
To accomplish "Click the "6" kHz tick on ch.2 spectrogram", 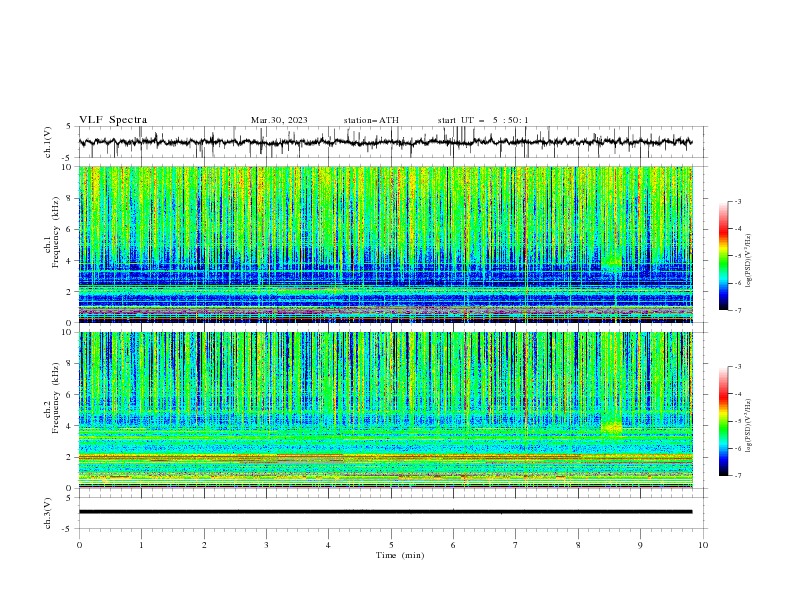I will point(70,395).
